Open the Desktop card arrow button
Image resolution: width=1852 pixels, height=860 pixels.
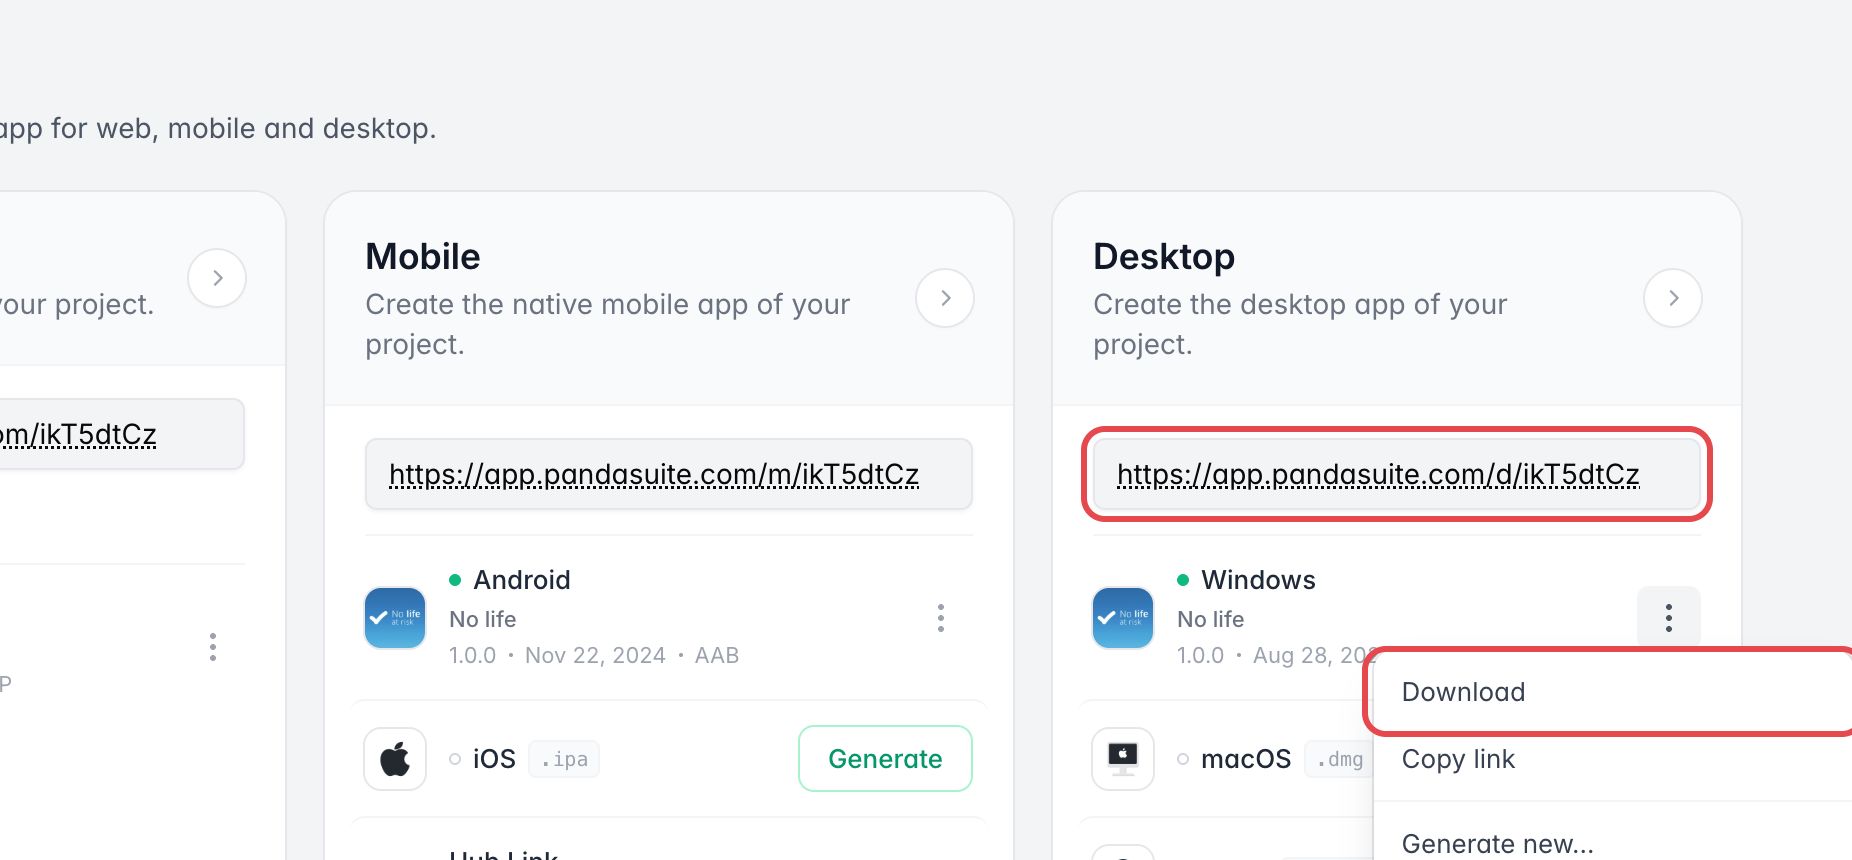pos(1673,298)
